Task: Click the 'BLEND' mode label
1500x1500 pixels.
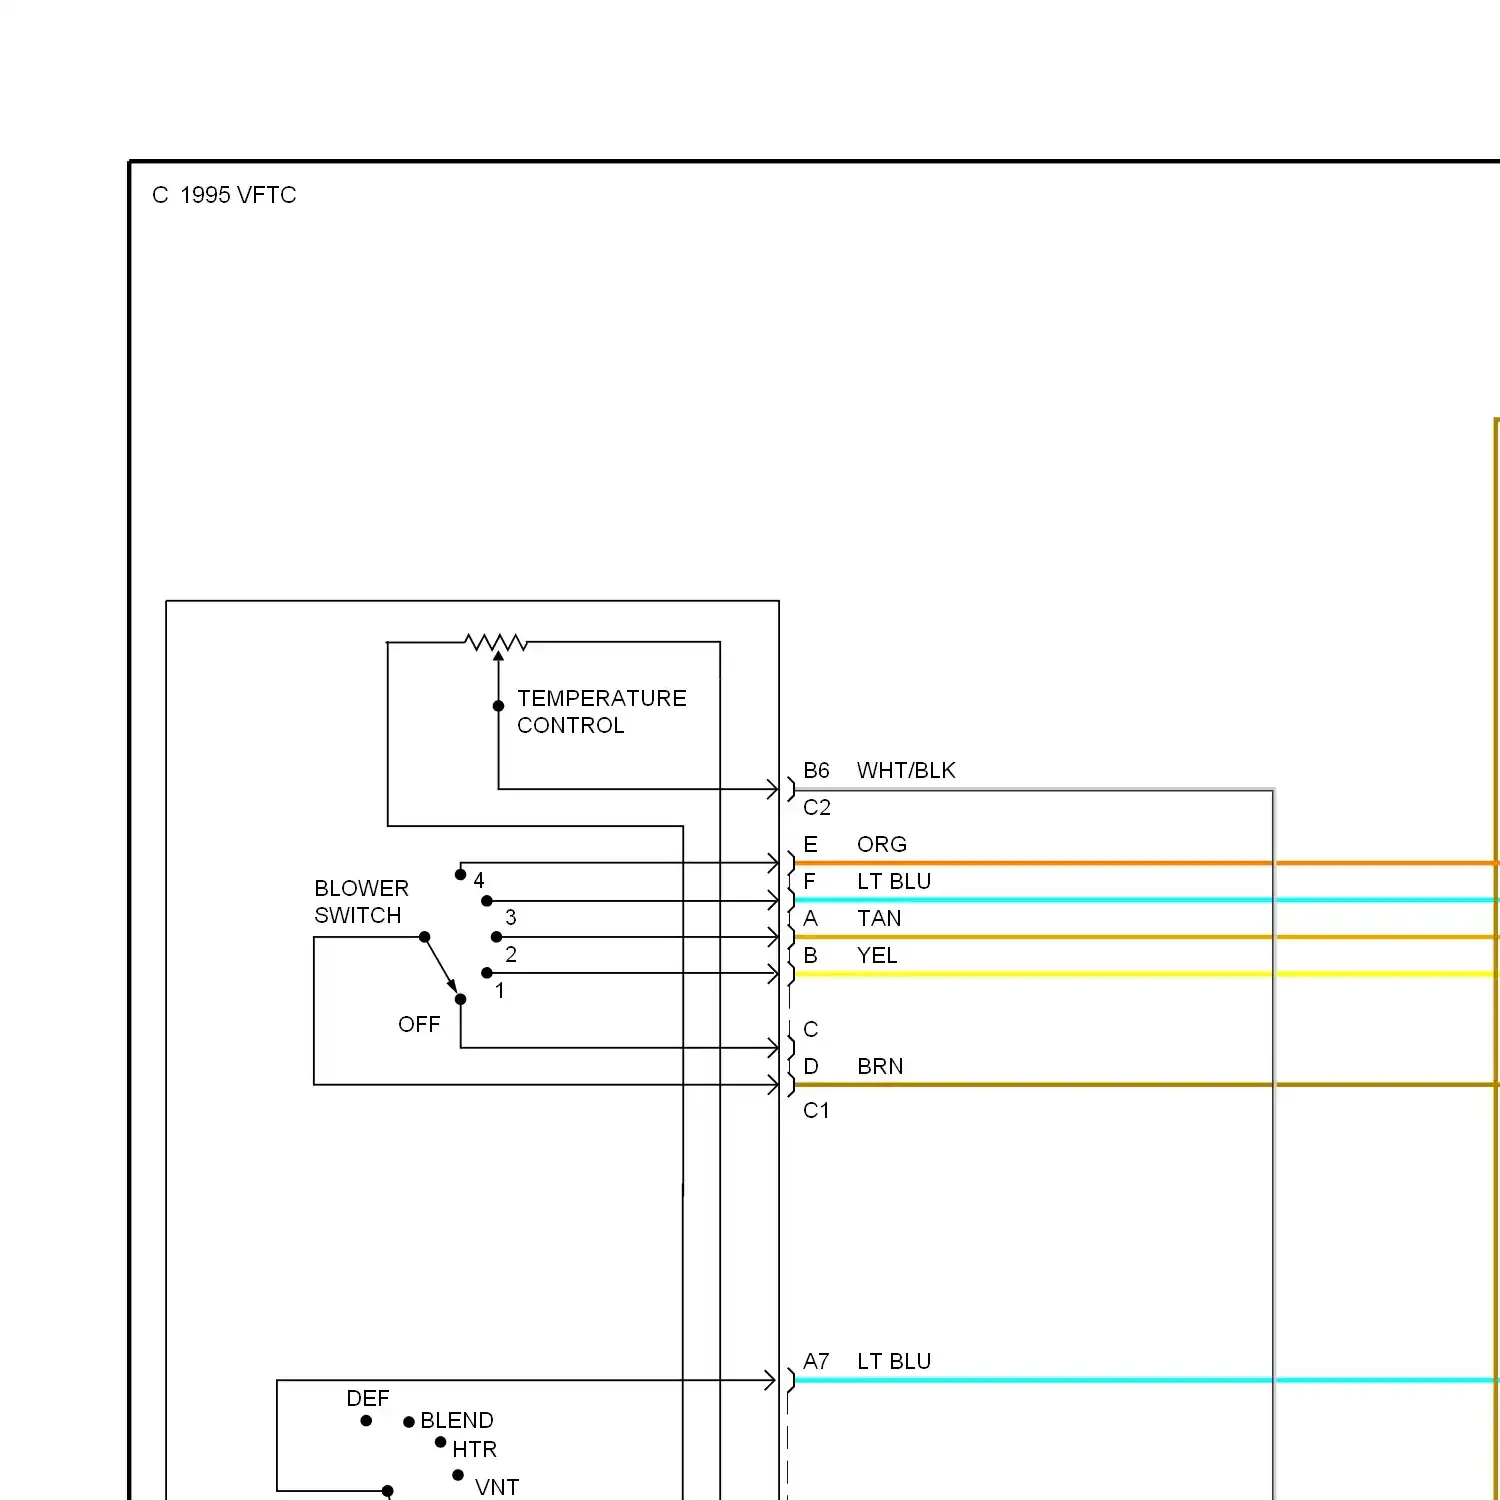Action: (457, 1420)
